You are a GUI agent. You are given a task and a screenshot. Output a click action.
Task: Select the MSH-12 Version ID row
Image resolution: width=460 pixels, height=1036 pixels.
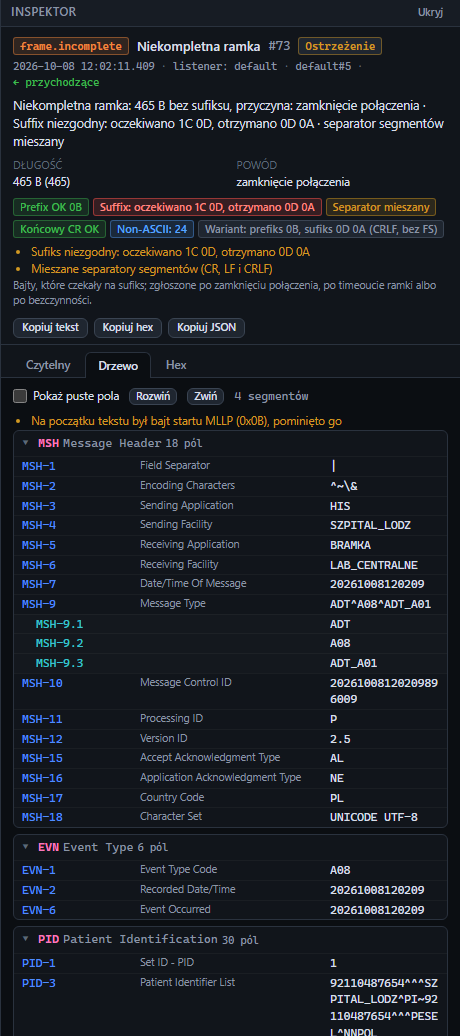231,739
